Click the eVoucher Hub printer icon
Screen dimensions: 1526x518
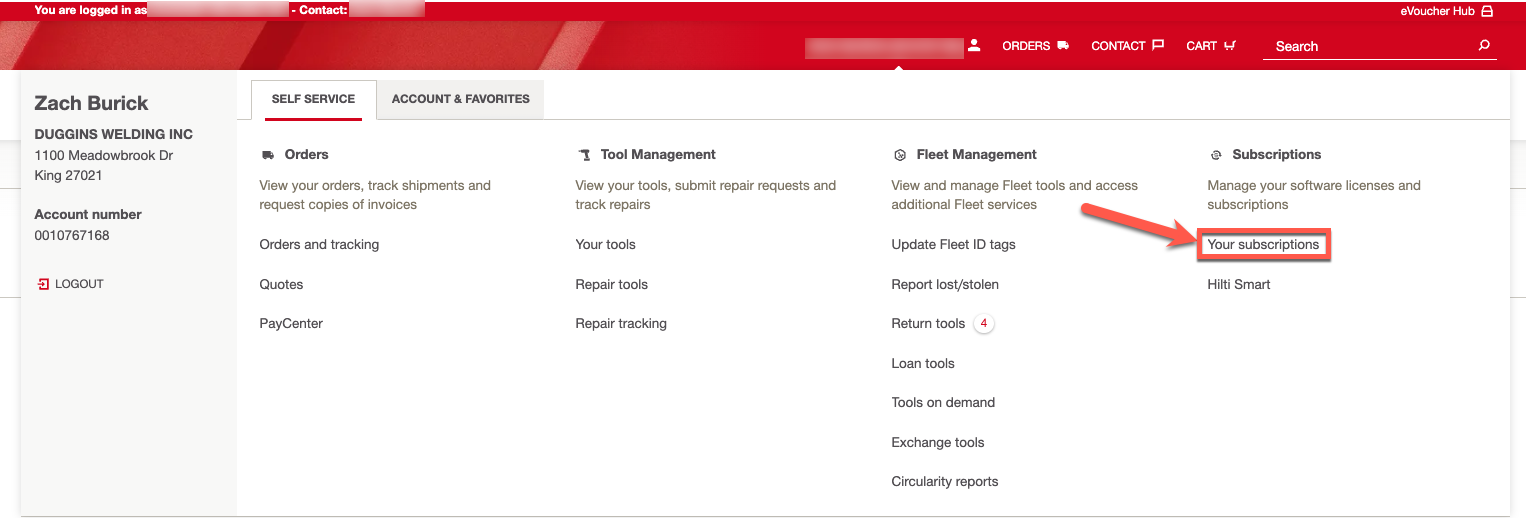coord(1487,11)
